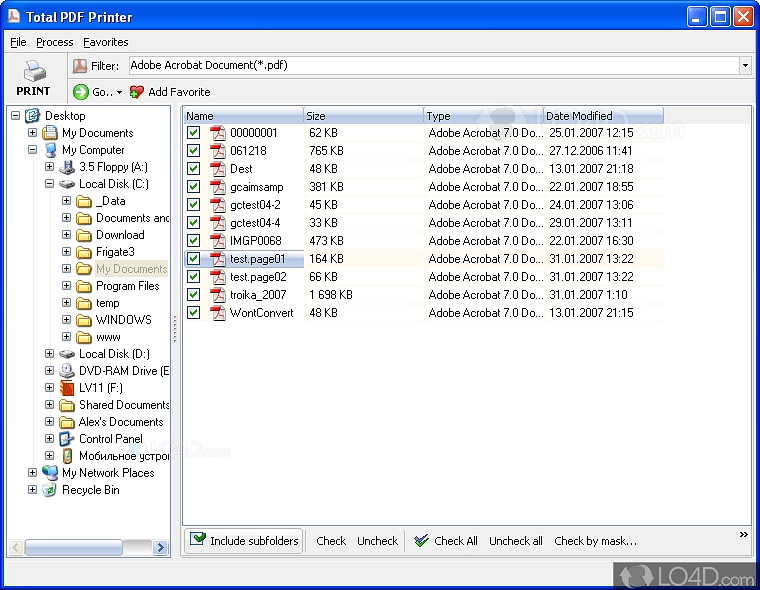Click the Add Favorite heart icon
The height and width of the screenshot is (590, 760).
click(x=137, y=92)
